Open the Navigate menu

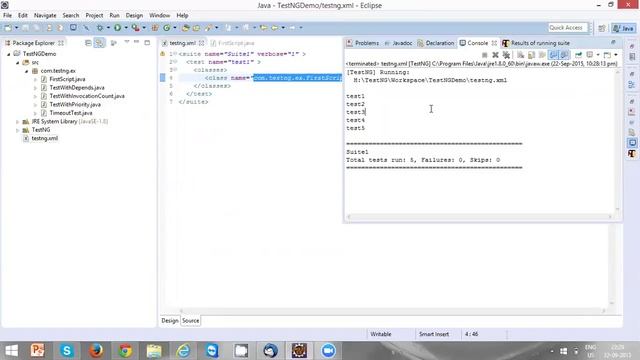45,16
